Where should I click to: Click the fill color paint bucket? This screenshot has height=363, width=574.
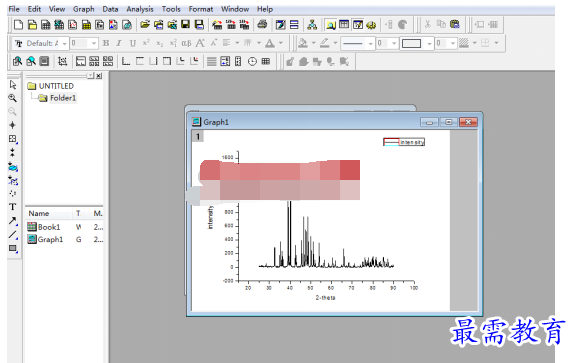(x=303, y=43)
